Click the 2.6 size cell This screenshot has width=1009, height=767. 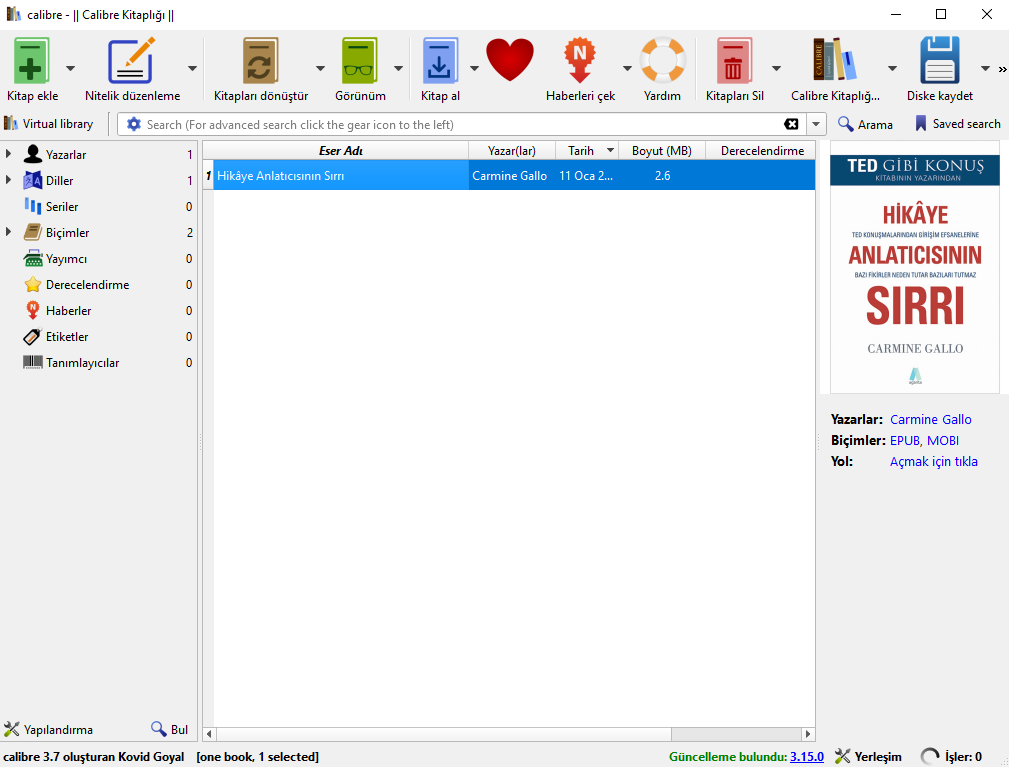[x=662, y=175]
